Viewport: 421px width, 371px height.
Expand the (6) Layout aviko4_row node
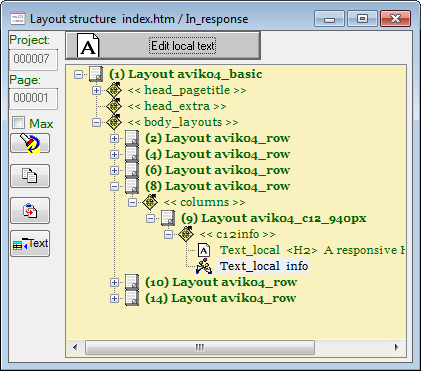pos(114,170)
